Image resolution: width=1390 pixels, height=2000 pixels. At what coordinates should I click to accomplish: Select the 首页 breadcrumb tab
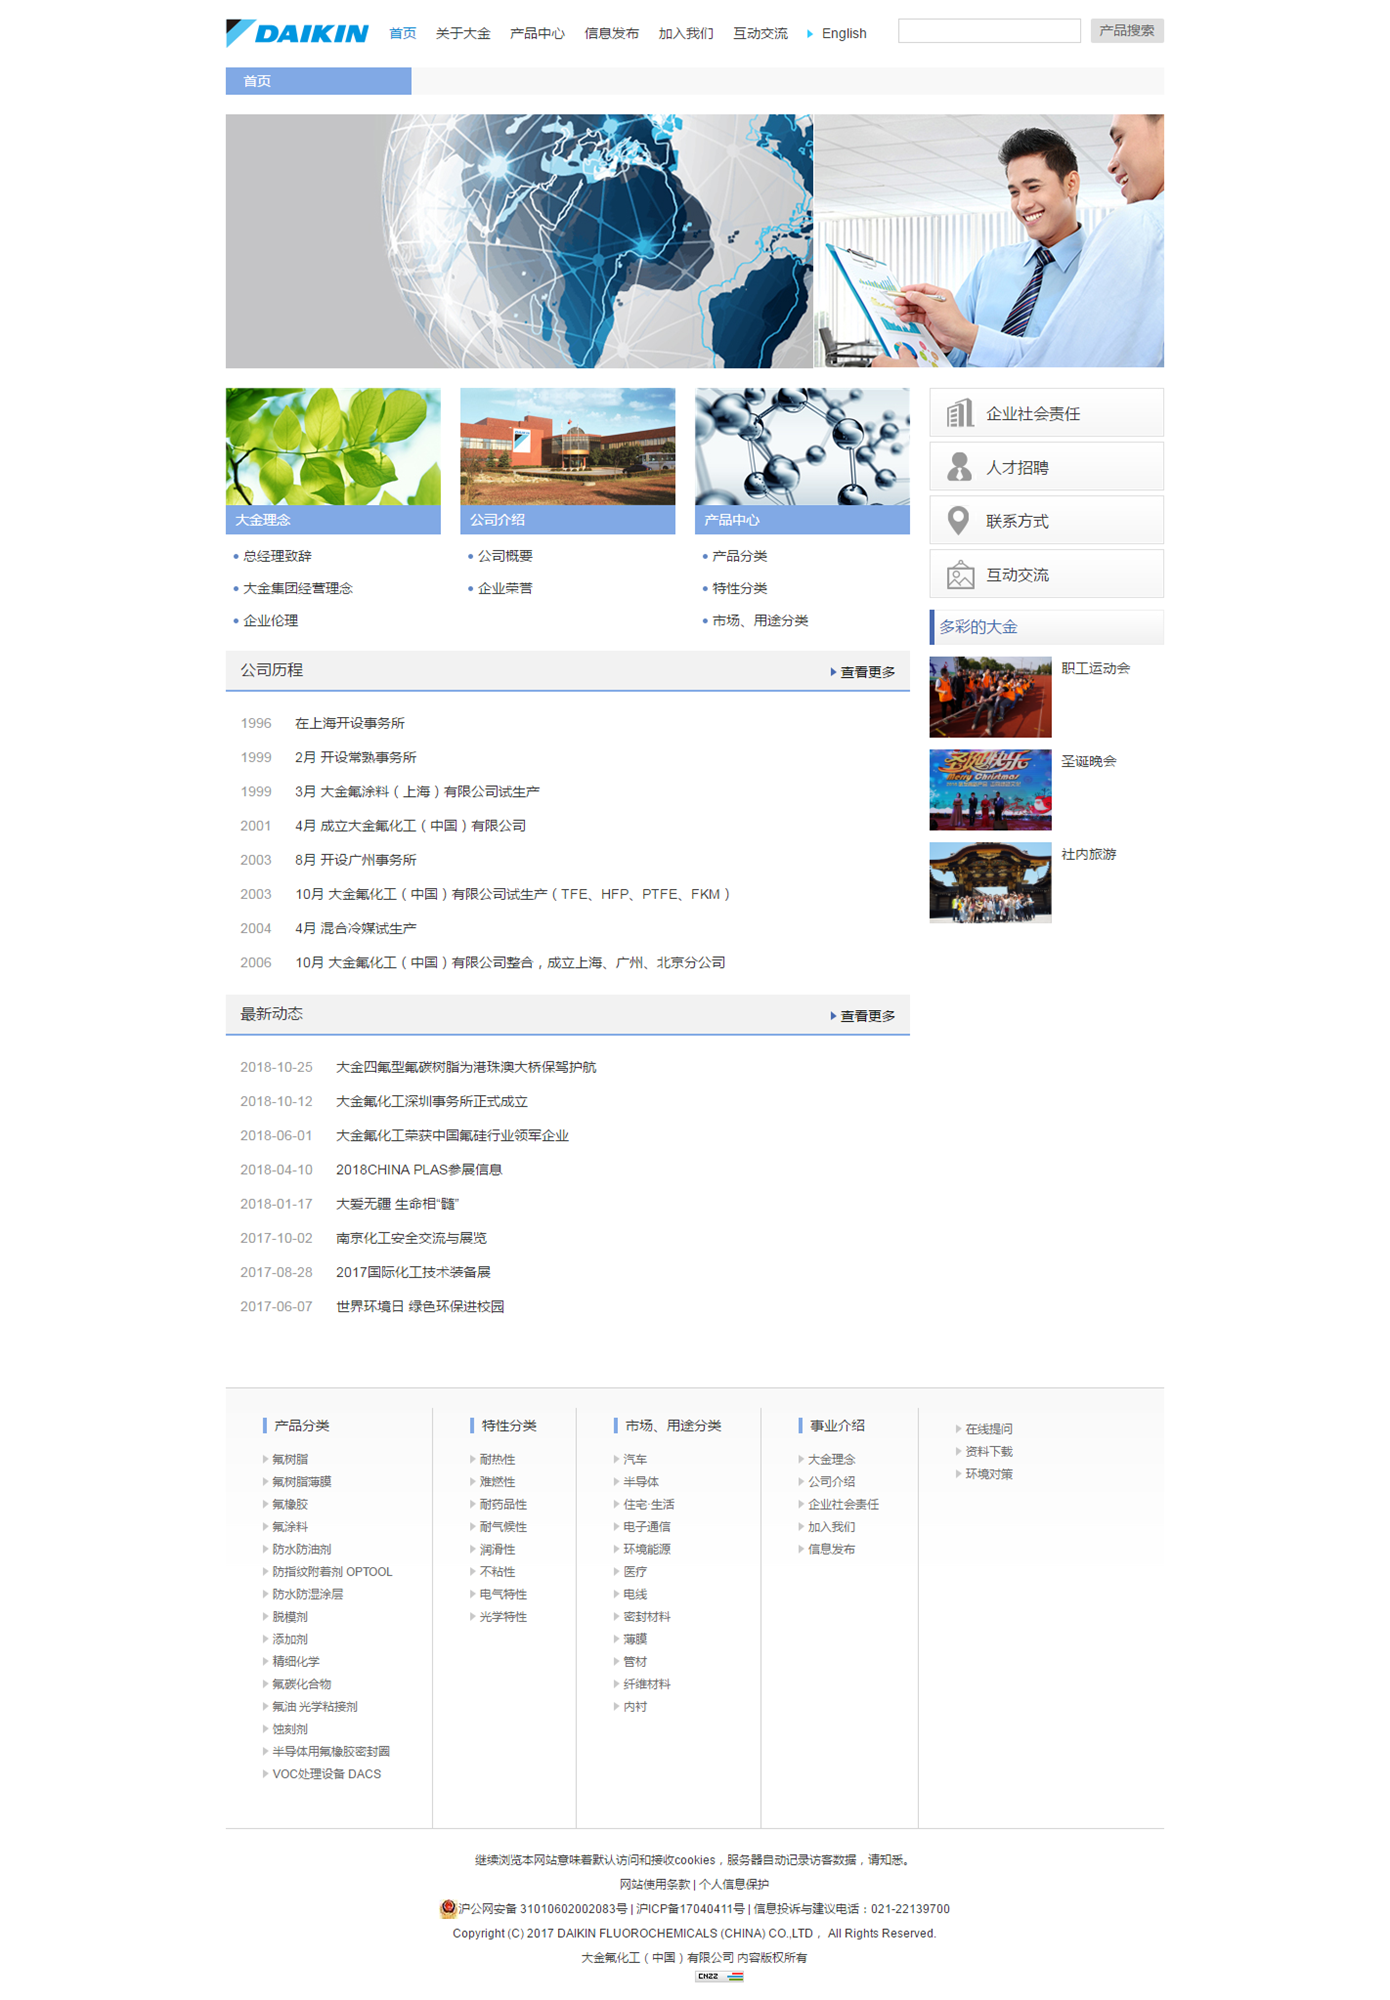(318, 81)
